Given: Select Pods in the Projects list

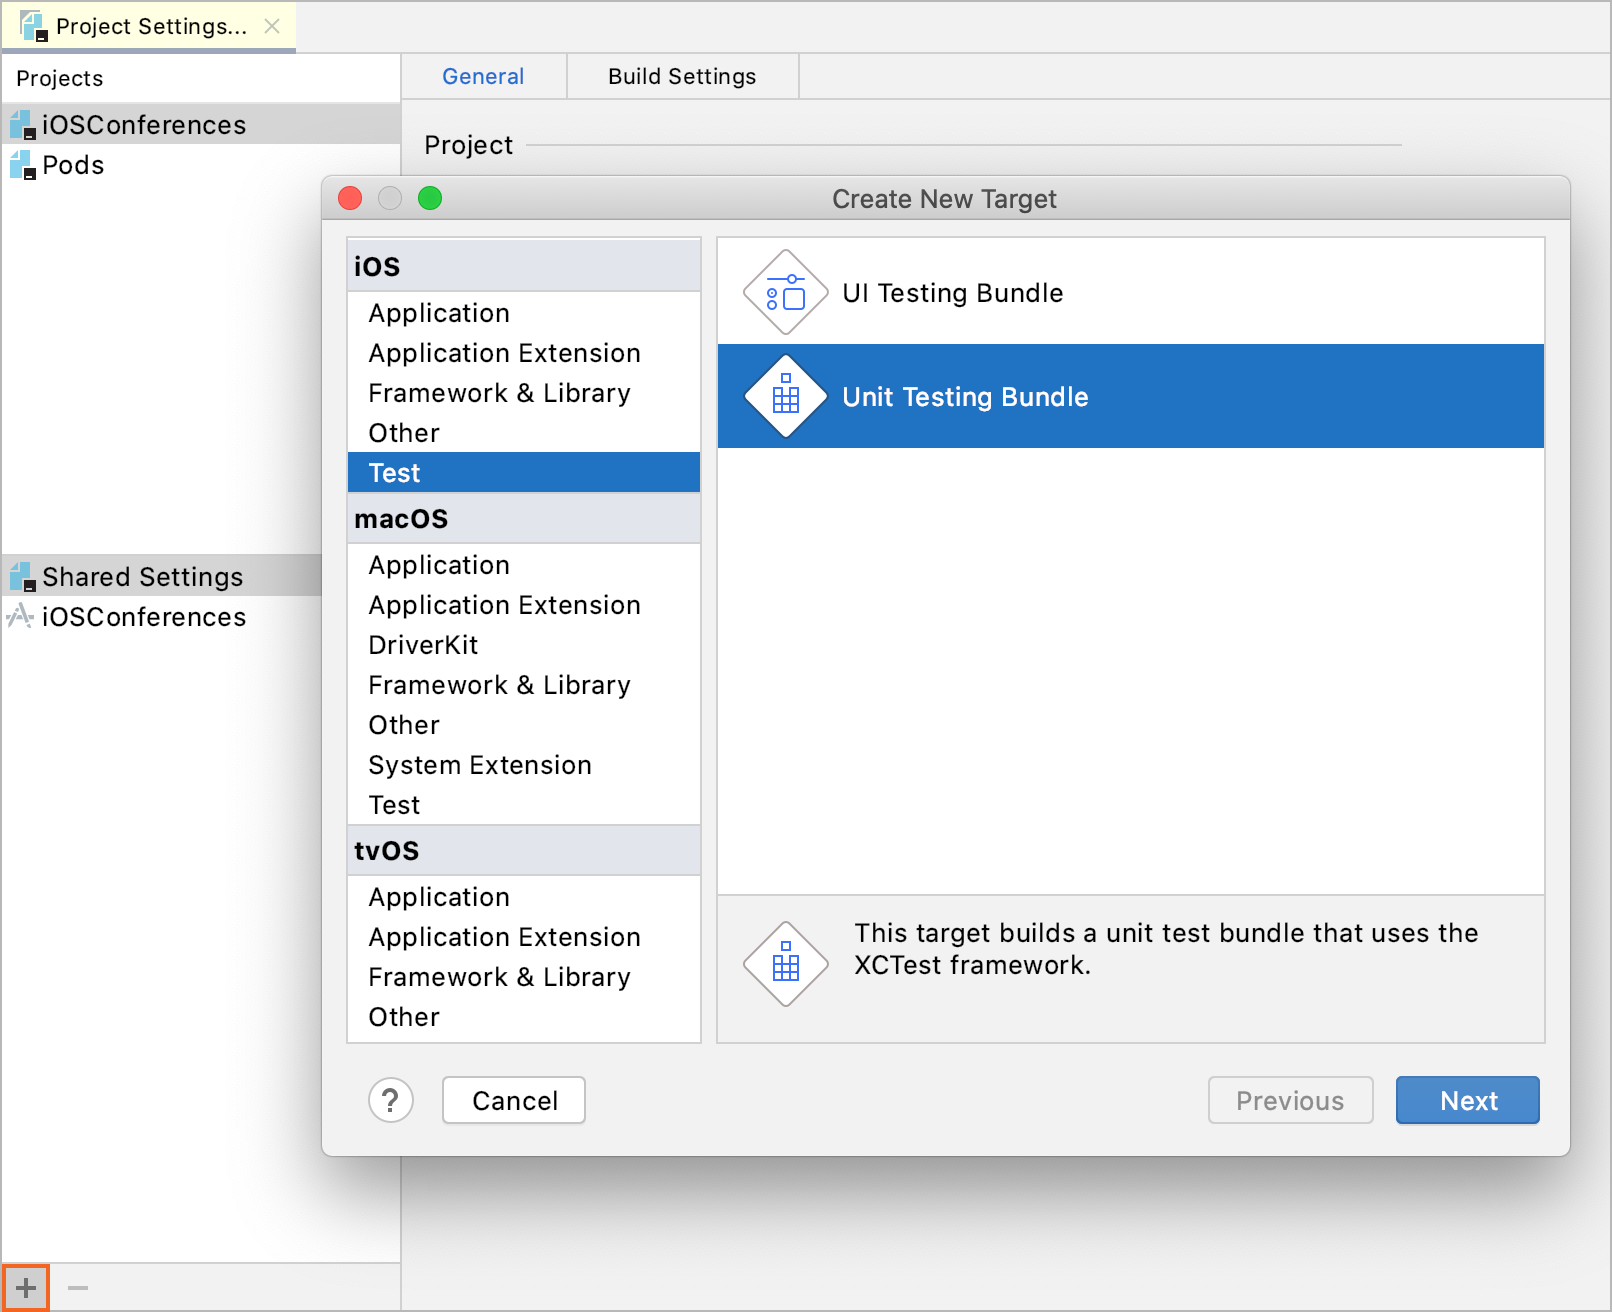Looking at the screenshot, I should pos(201,165).
